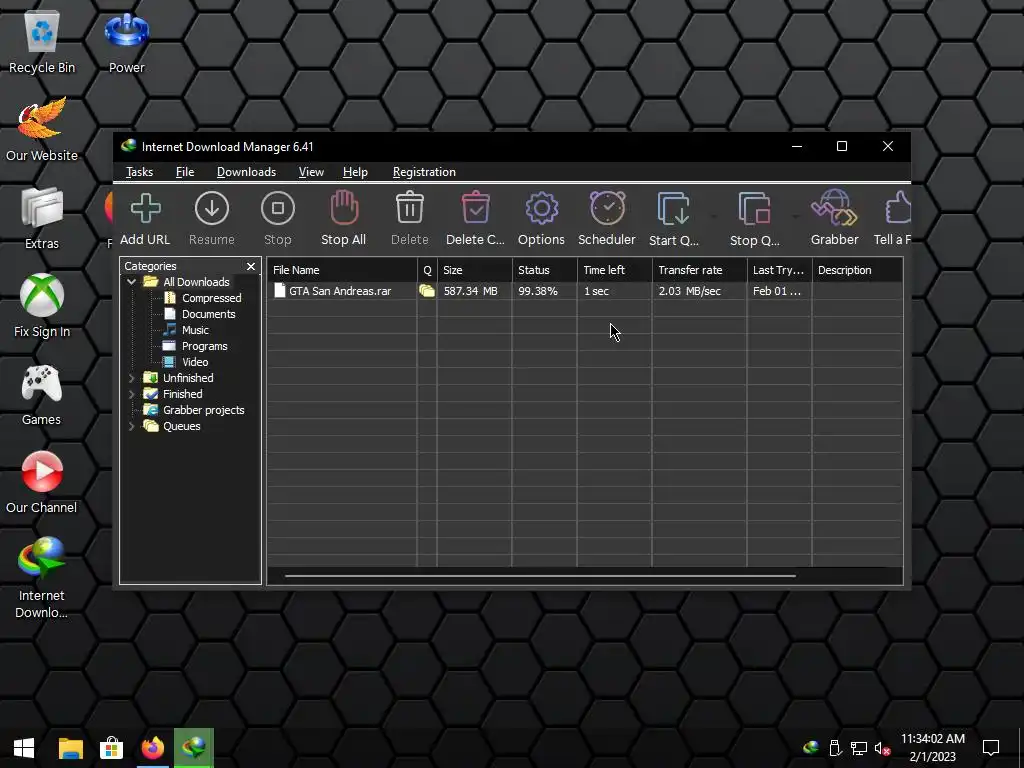Select the Programs category
The width and height of the screenshot is (1024, 768).
[x=204, y=346]
